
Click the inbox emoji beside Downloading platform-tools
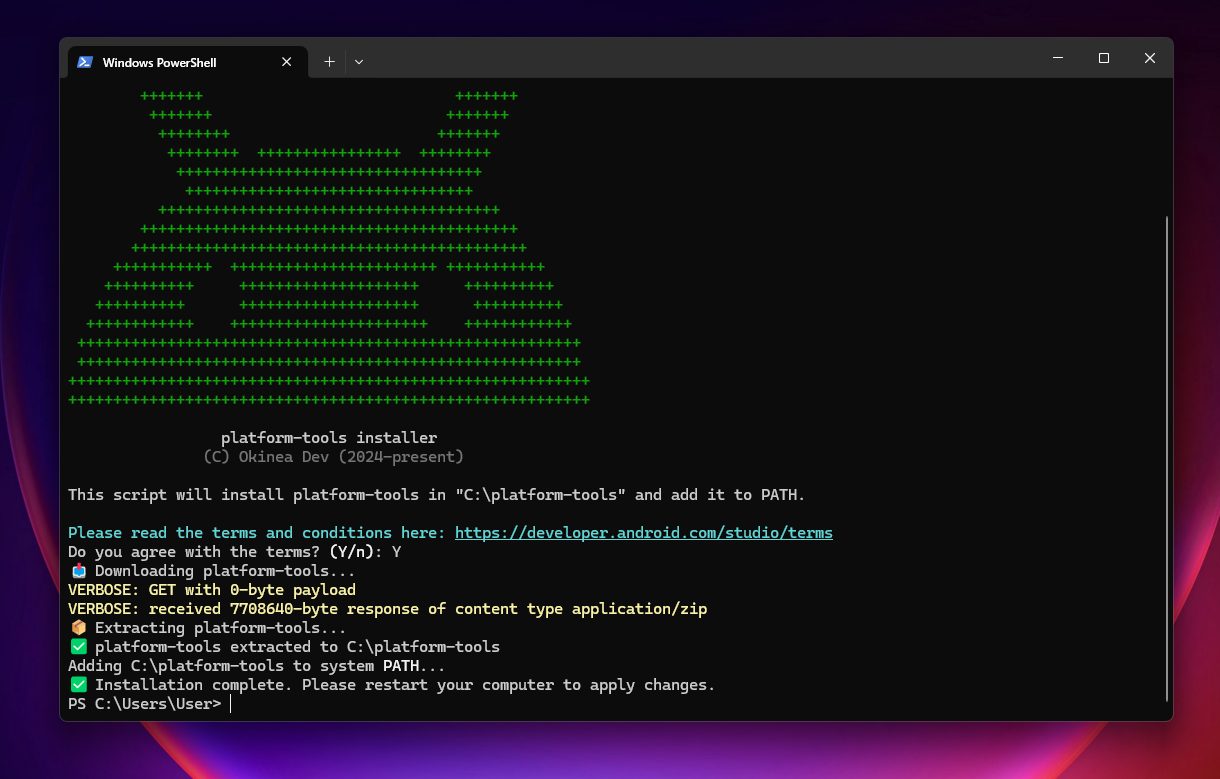tap(79, 571)
